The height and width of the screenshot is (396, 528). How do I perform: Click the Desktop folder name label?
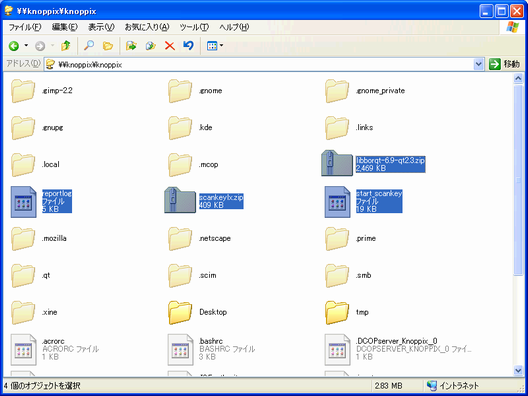tap(213, 312)
